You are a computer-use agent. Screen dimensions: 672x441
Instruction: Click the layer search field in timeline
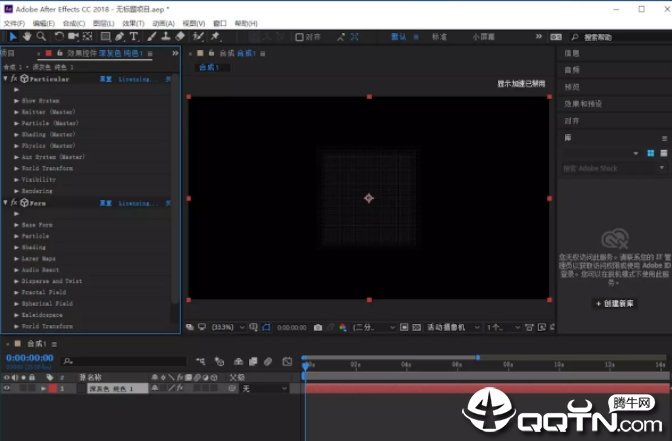[x=150, y=360]
